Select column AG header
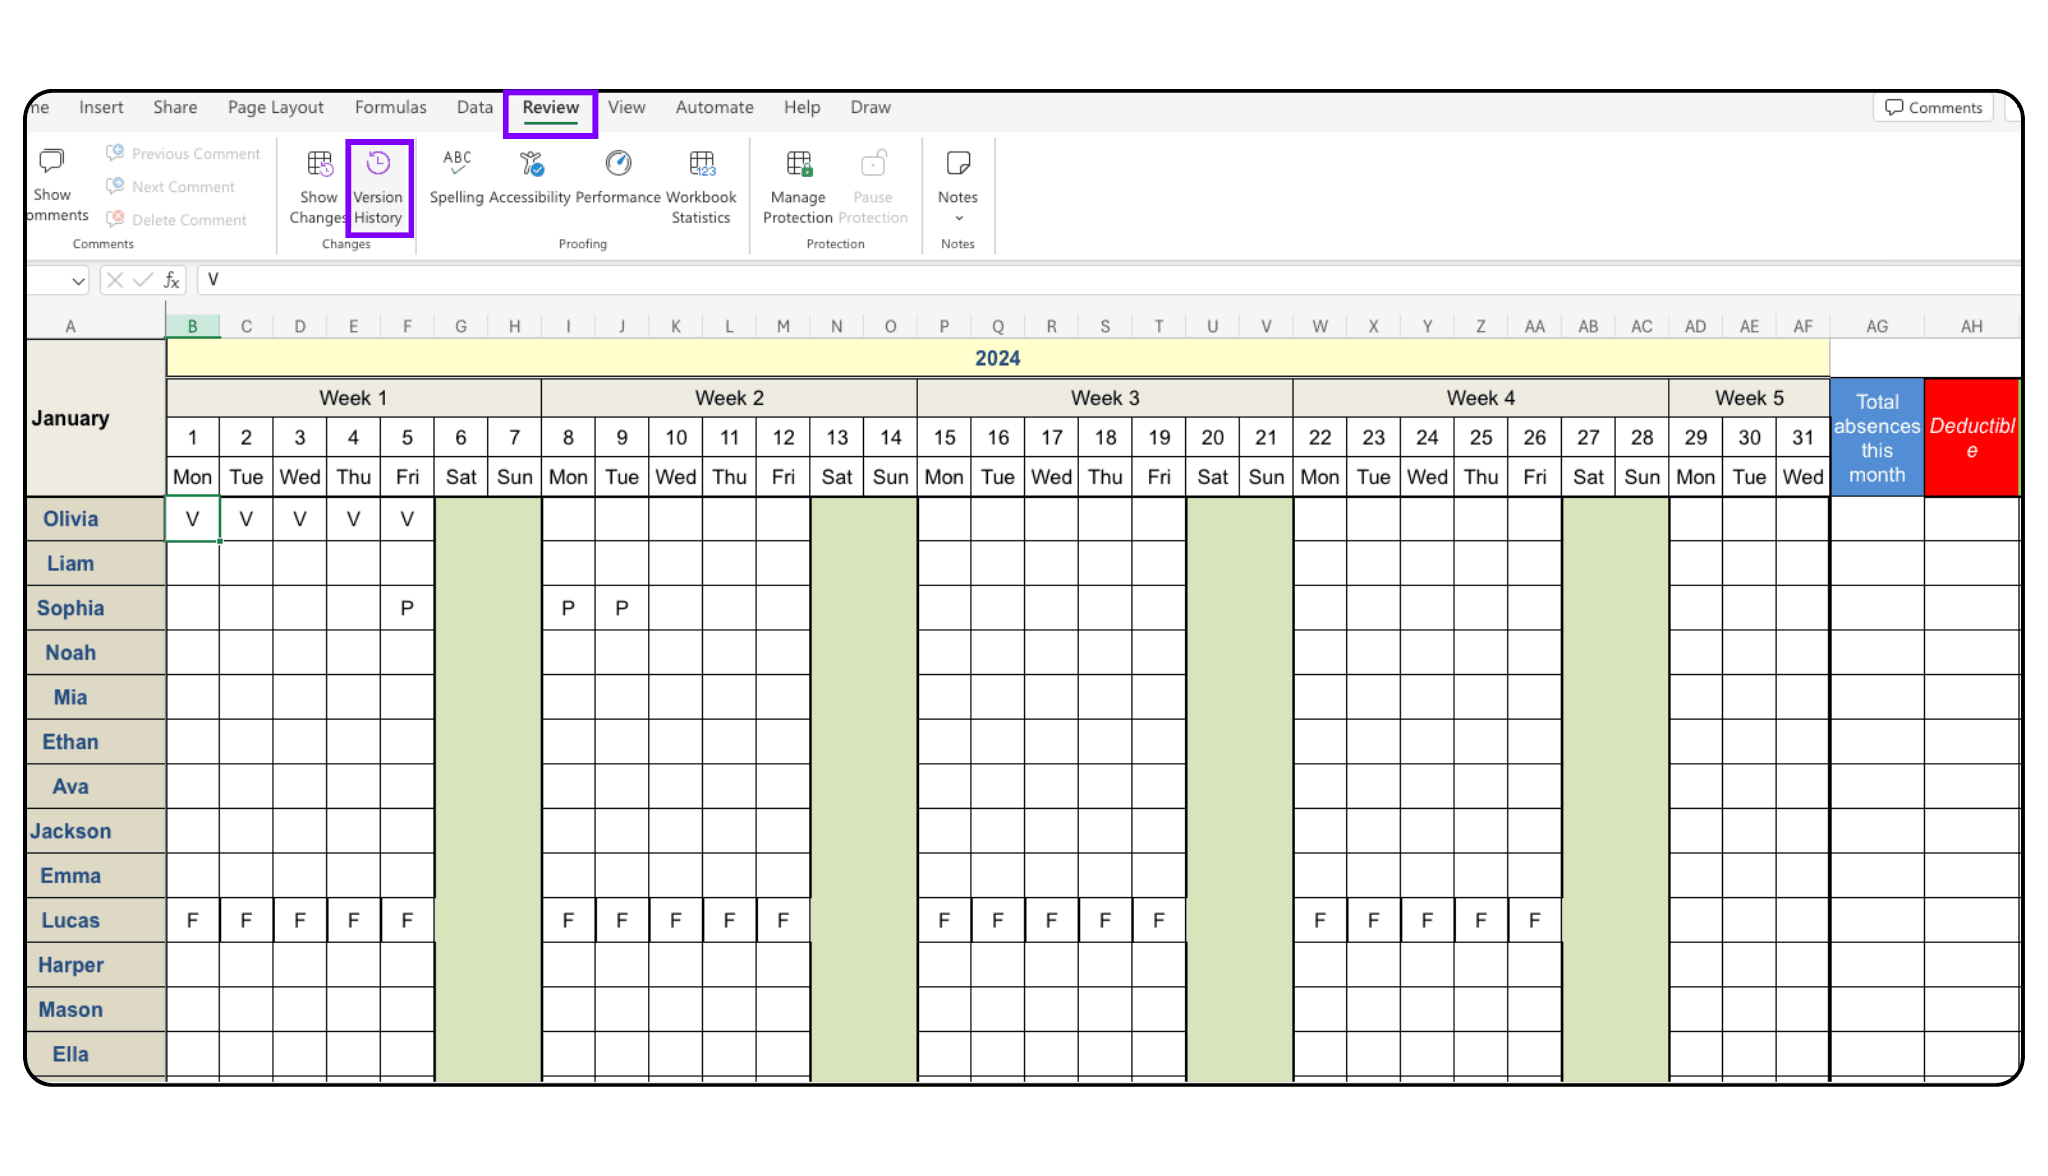Image resolution: width=2048 pixels, height=1176 pixels. [1877, 326]
